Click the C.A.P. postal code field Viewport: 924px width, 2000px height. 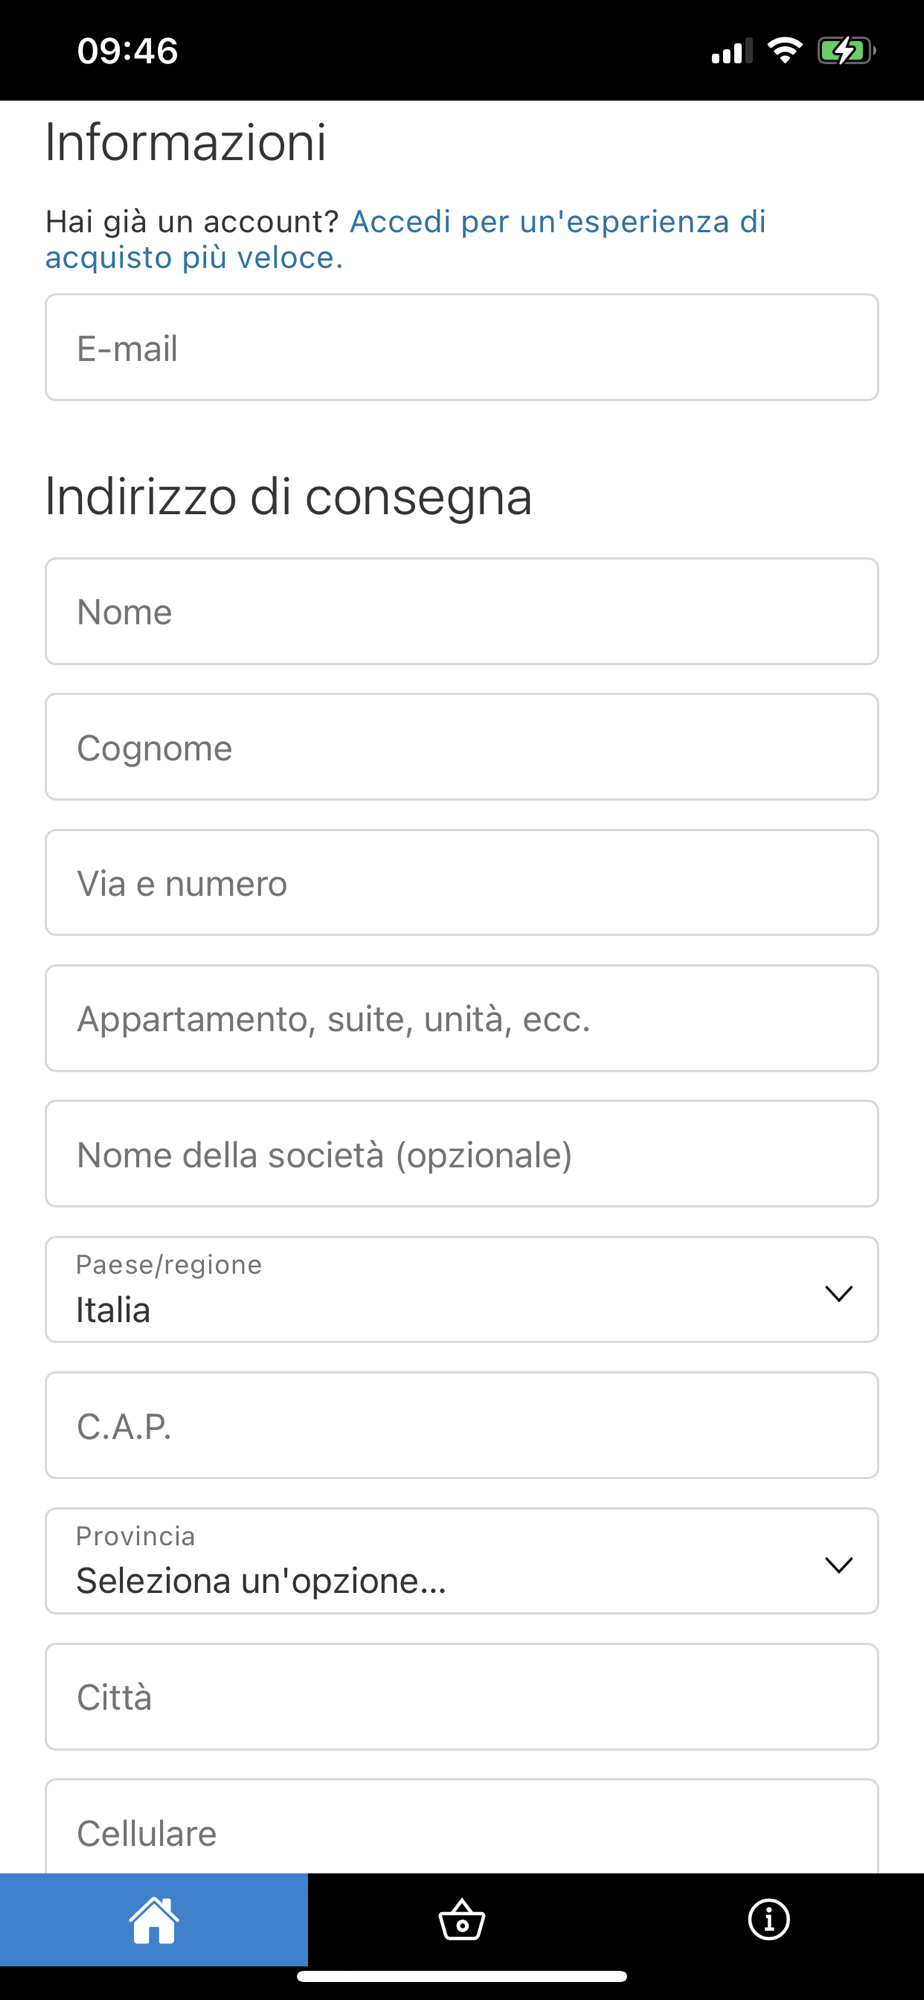tap(462, 1426)
